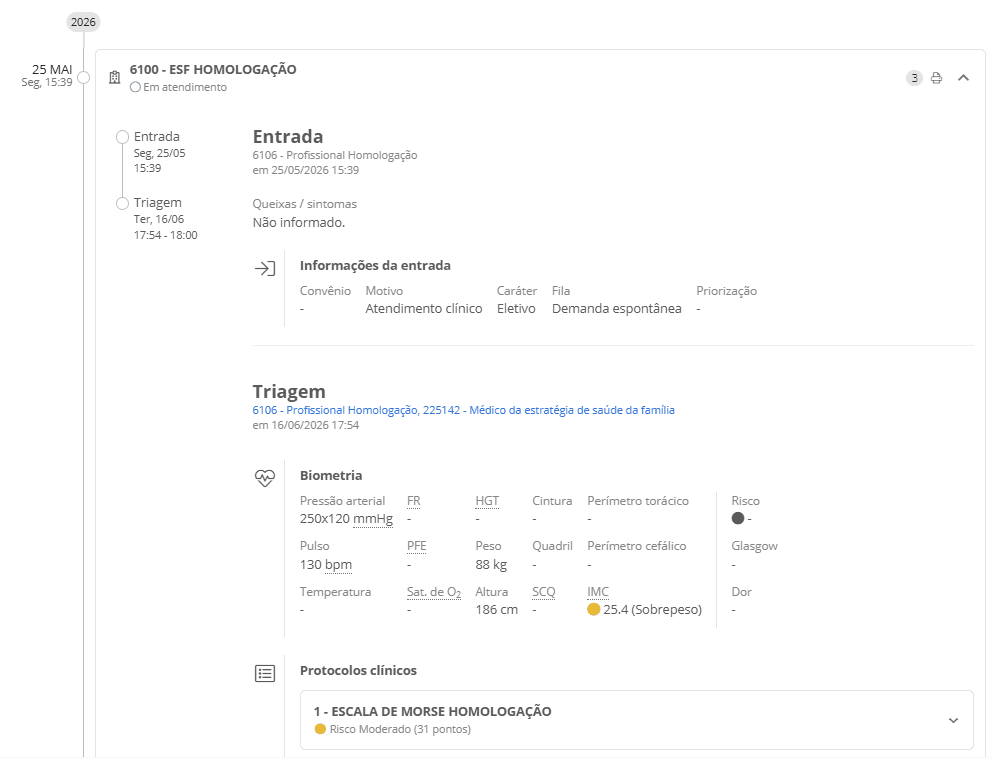Click the Eletivo caráter value
Screen dimensions: 994x763
[516, 309]
